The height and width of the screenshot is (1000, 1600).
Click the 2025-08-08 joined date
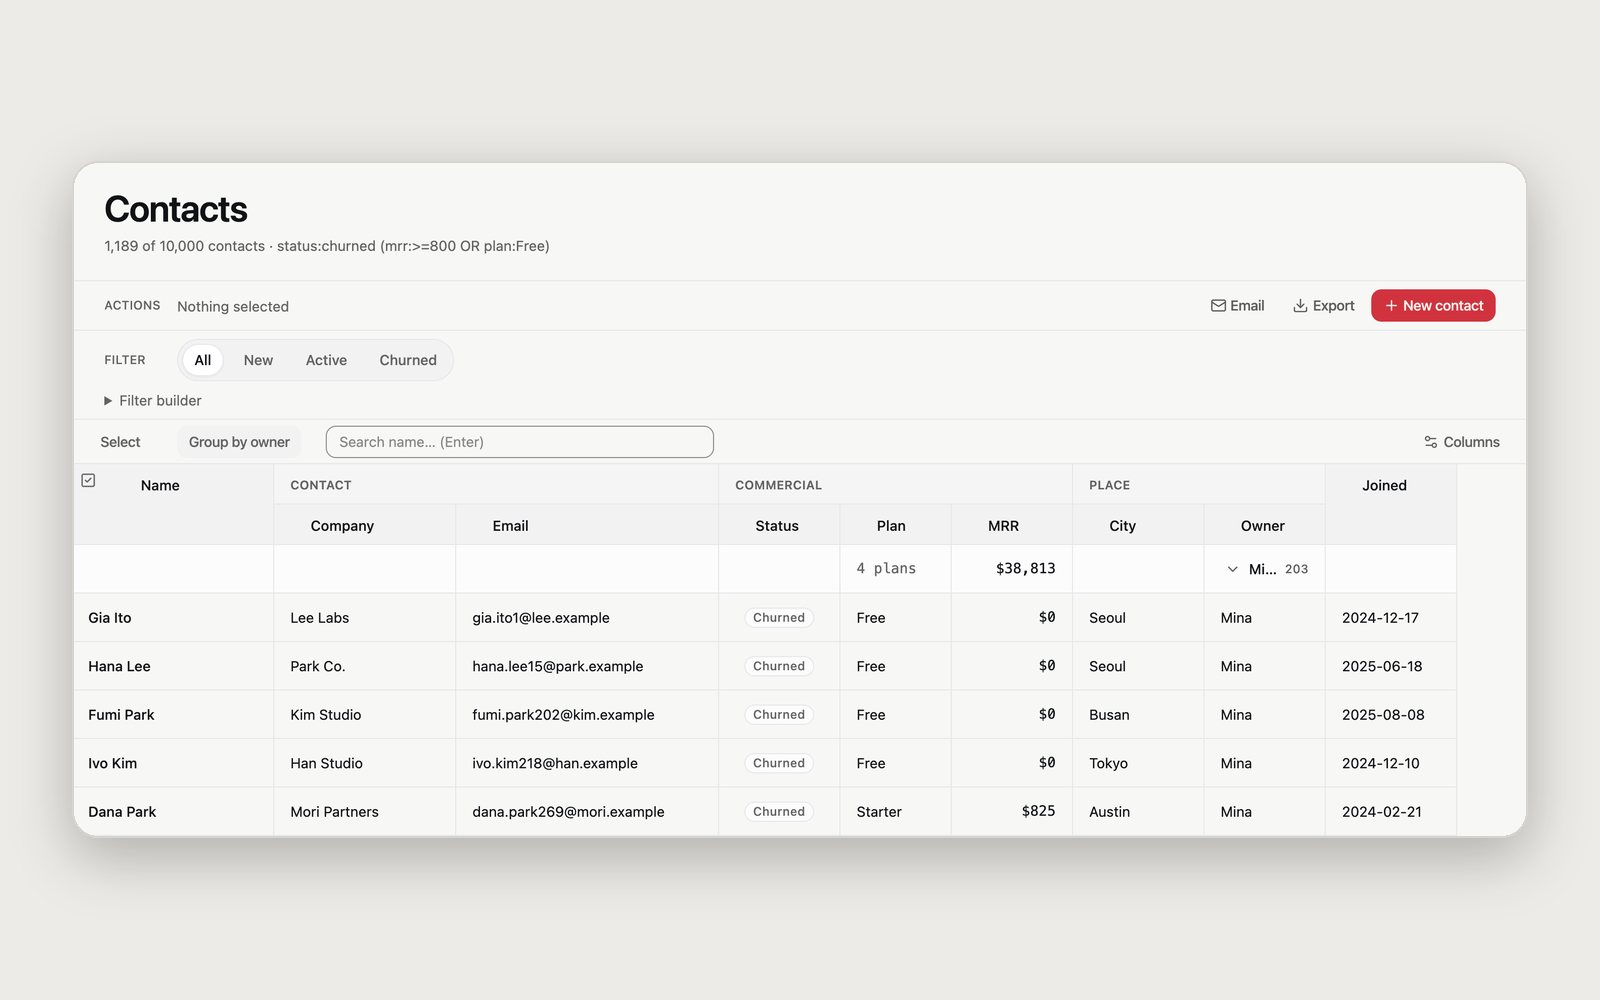tap(1383, 715)
